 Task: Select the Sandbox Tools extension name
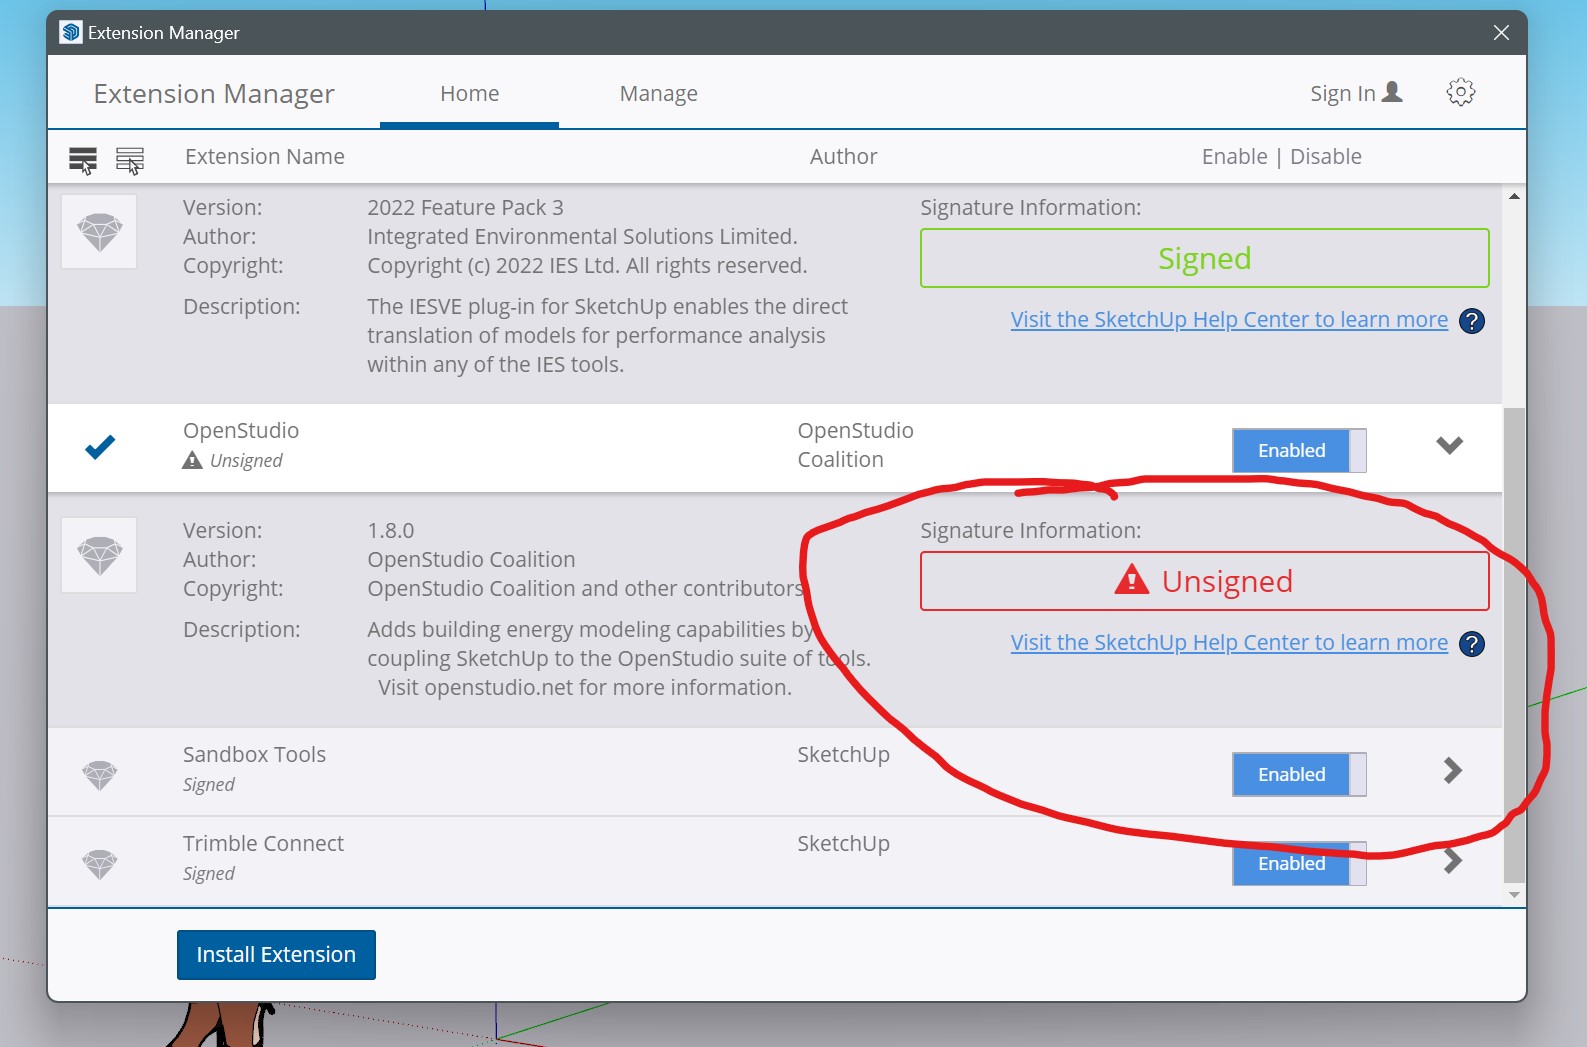pyautogui.click(x=254, y=754)
